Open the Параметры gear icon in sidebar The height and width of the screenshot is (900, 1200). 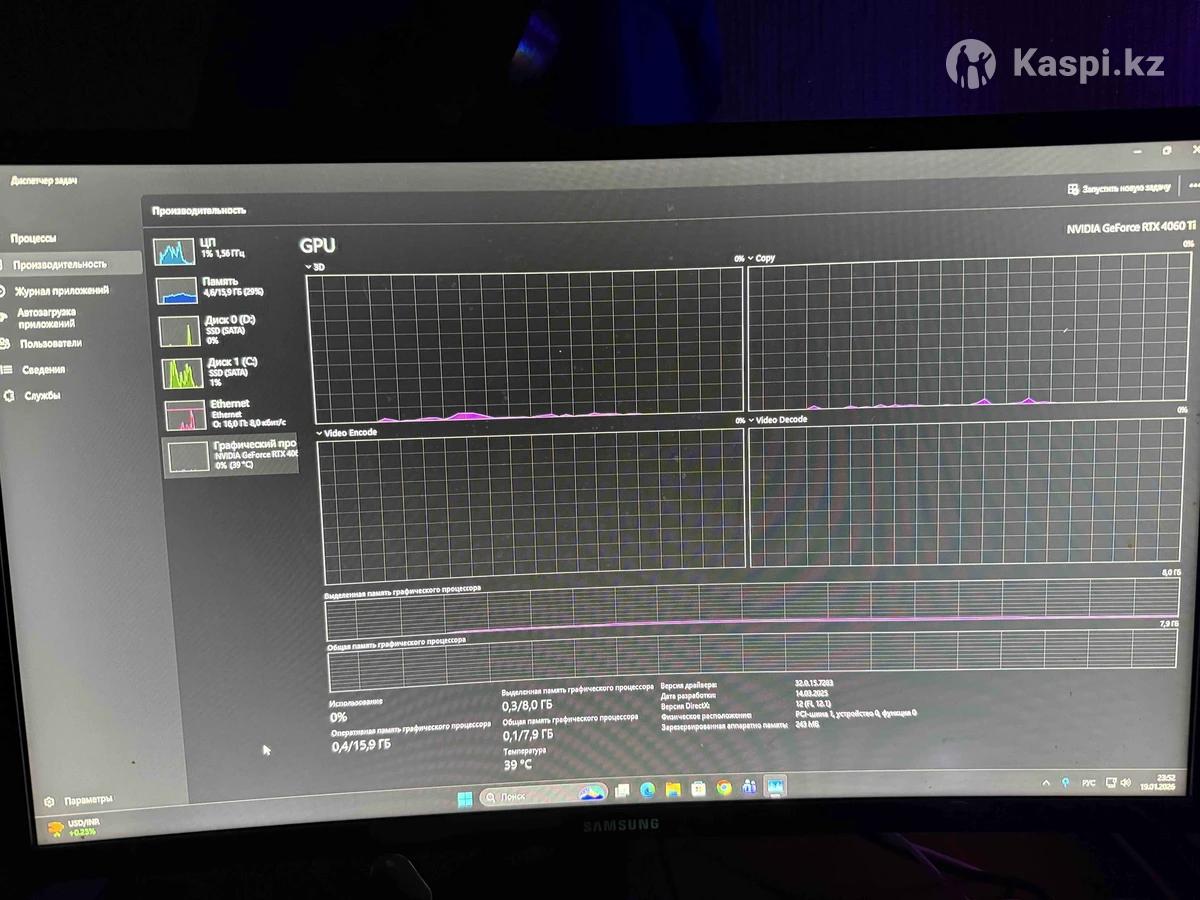(49, 801)
